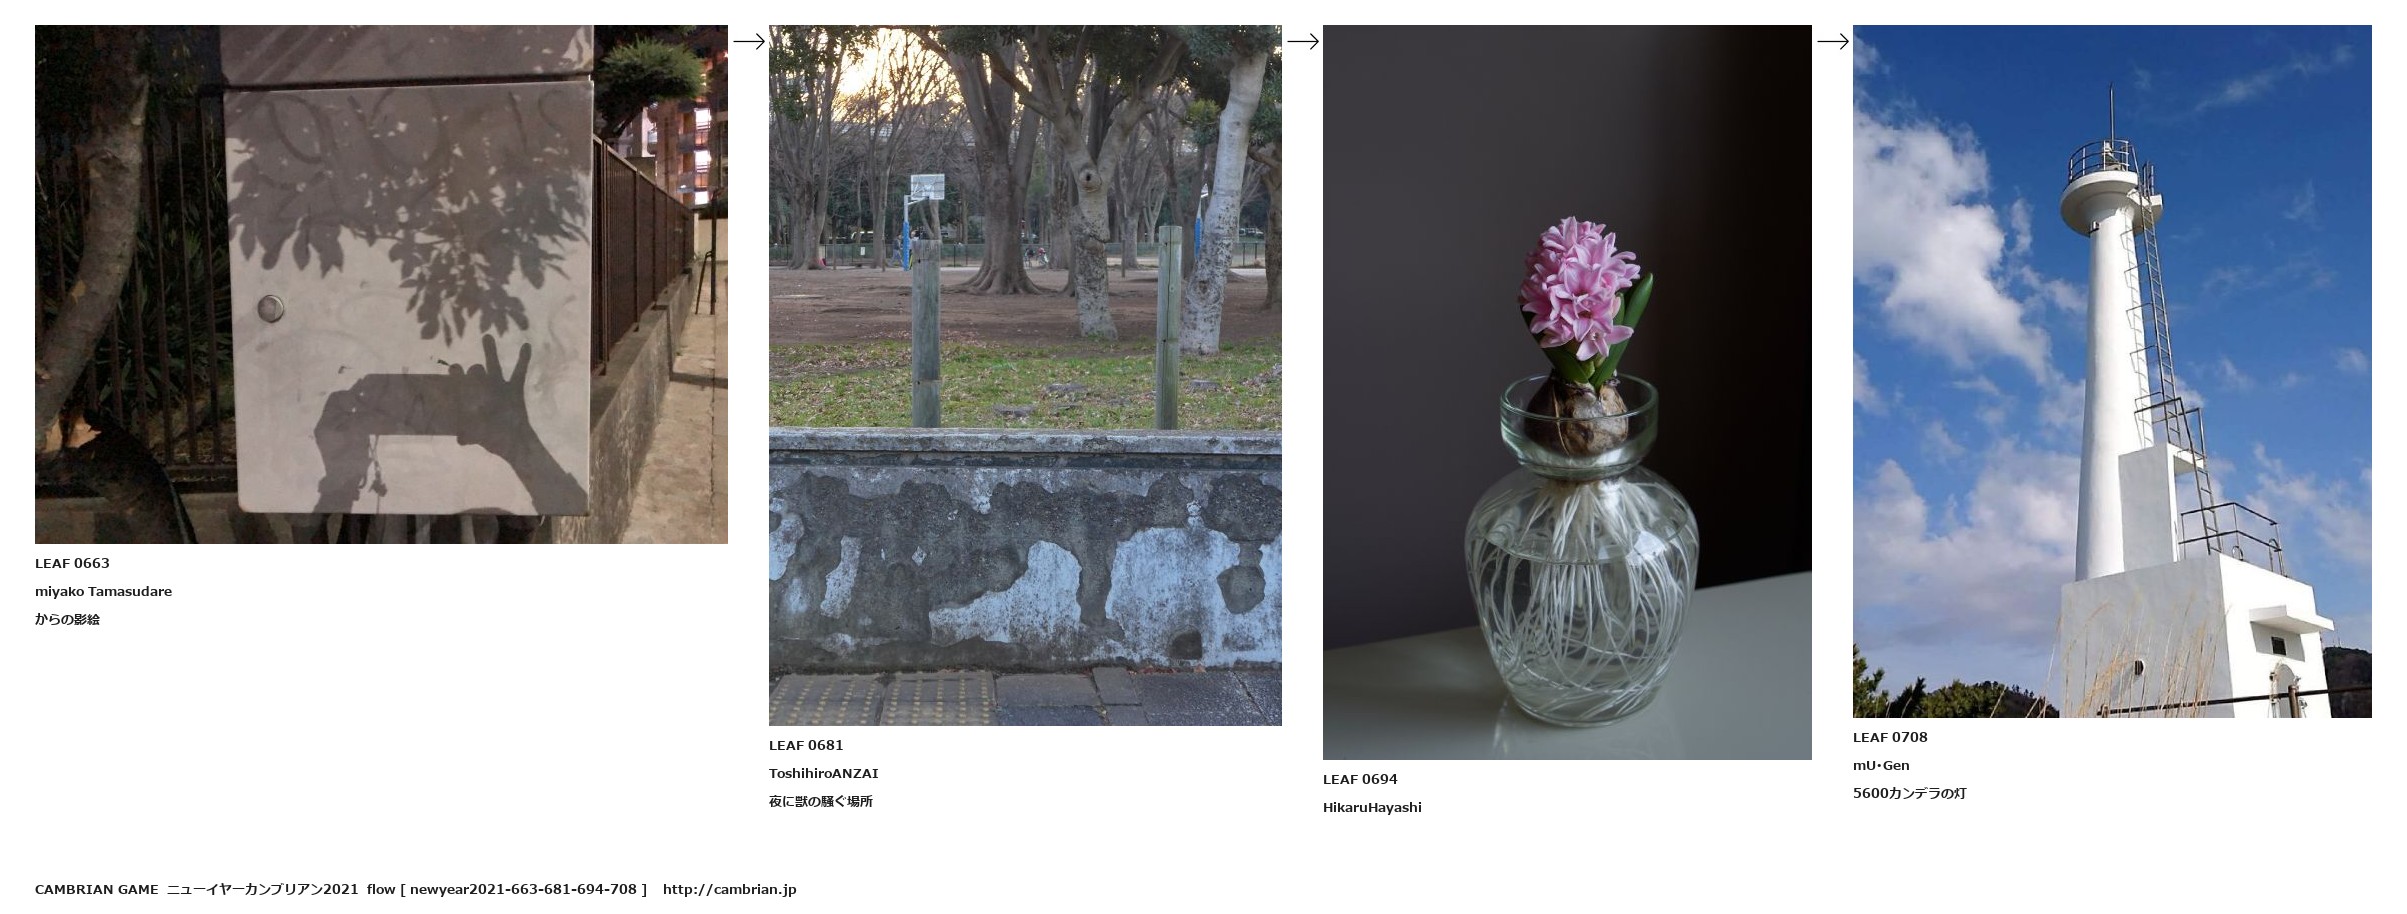The width and height of the screenshot is (2407, 914).
Task: Open the hand shadow photo LEAF 0663
Action: click(x=381, y=284)
